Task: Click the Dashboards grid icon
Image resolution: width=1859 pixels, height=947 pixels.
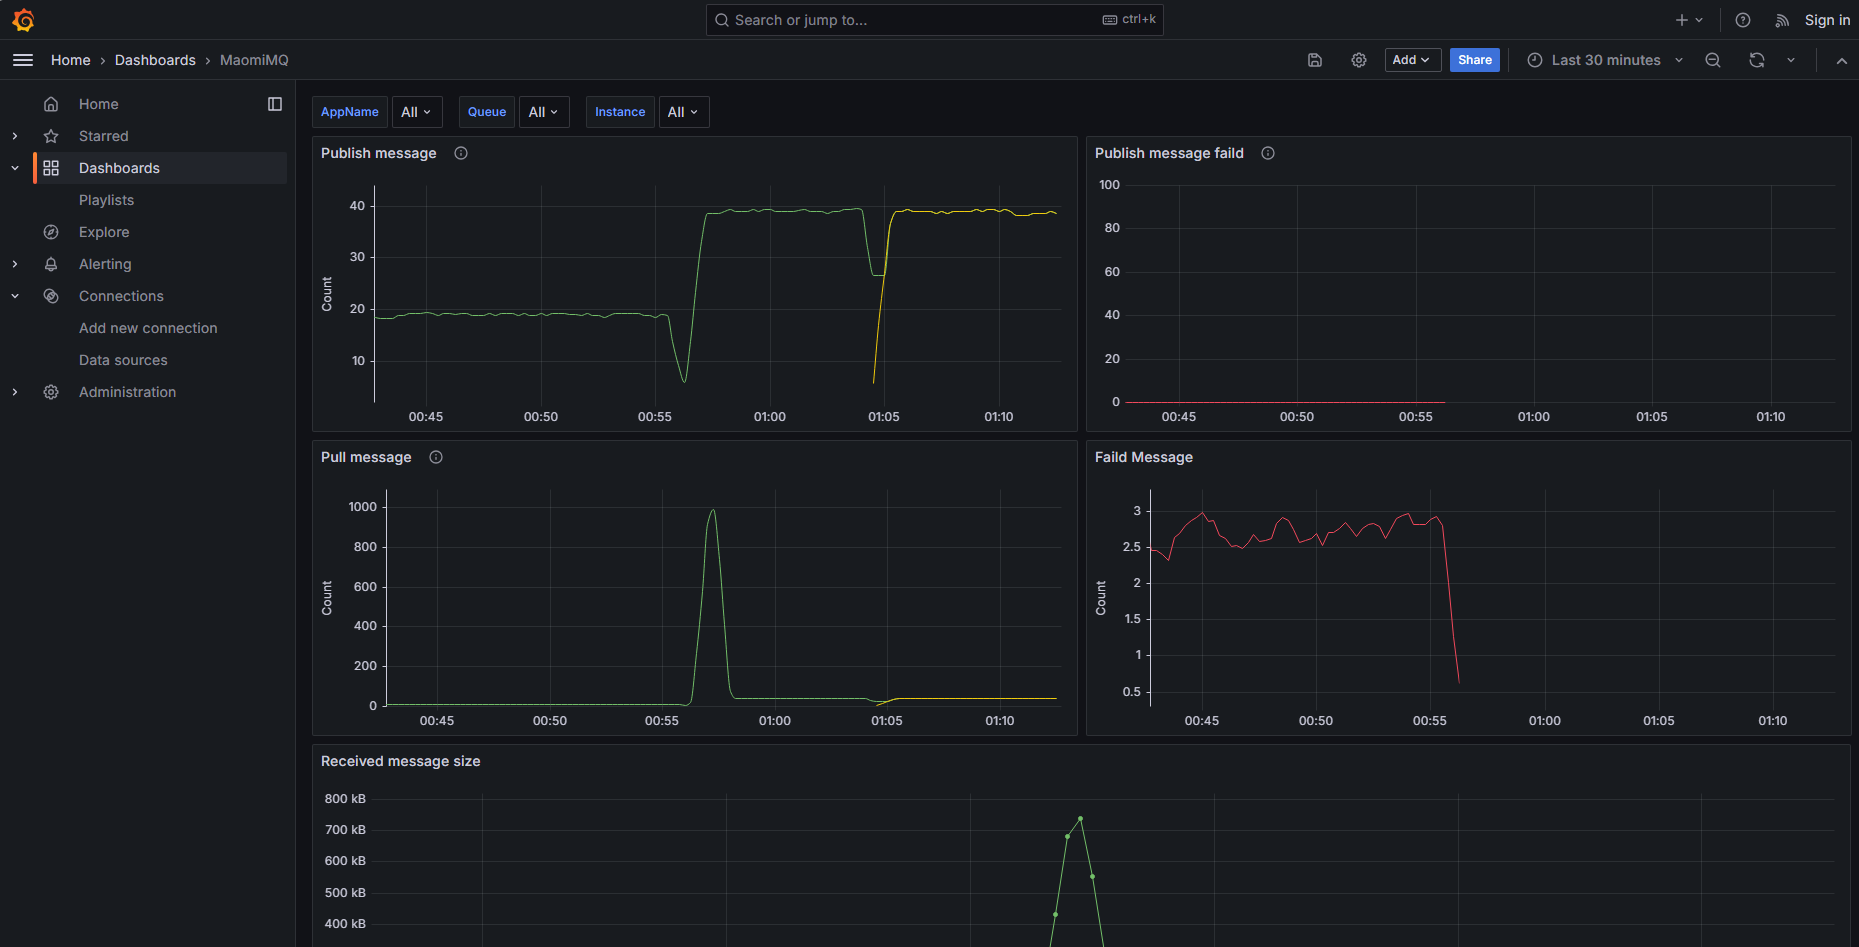Action: 51,168
